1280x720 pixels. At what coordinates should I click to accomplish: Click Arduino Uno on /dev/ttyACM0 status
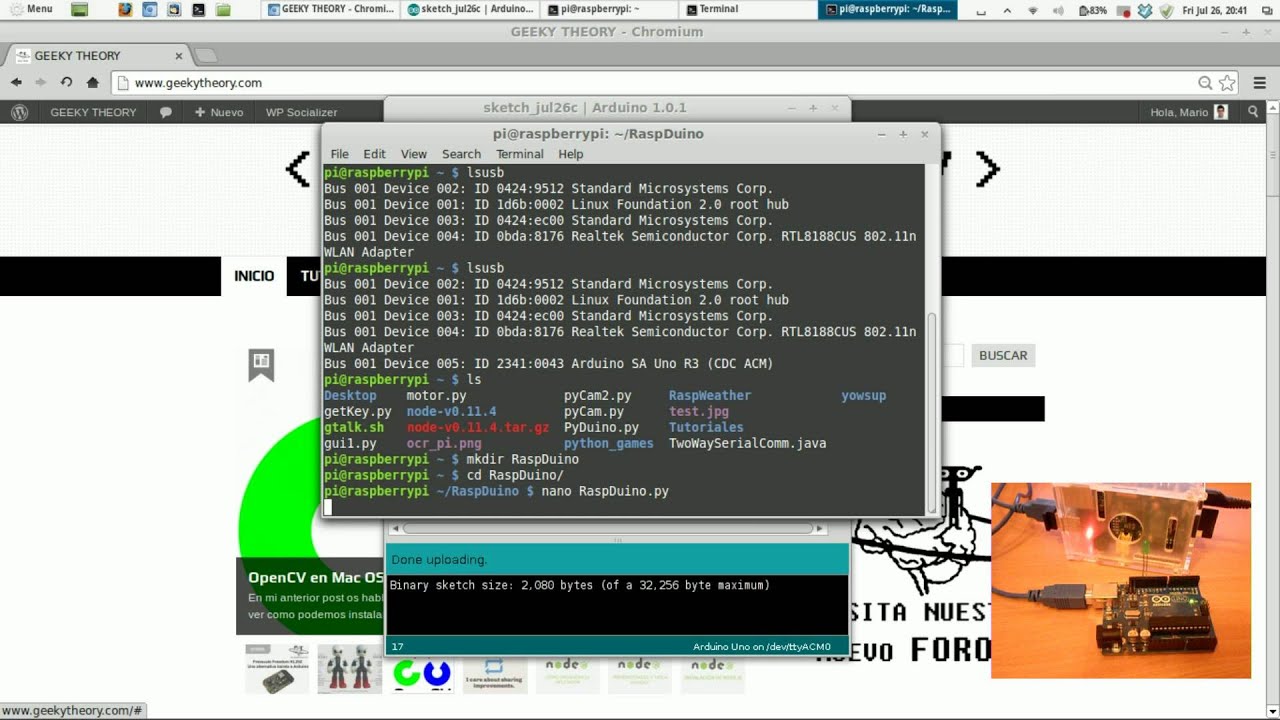pyautogui.click(x=762, y=647)
